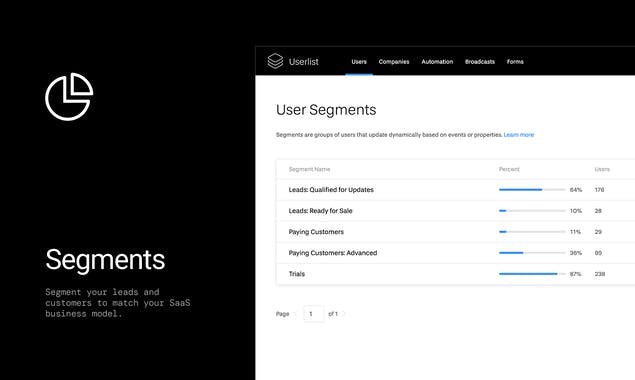Click the 176 users count
635x380 pixels.
599,190
